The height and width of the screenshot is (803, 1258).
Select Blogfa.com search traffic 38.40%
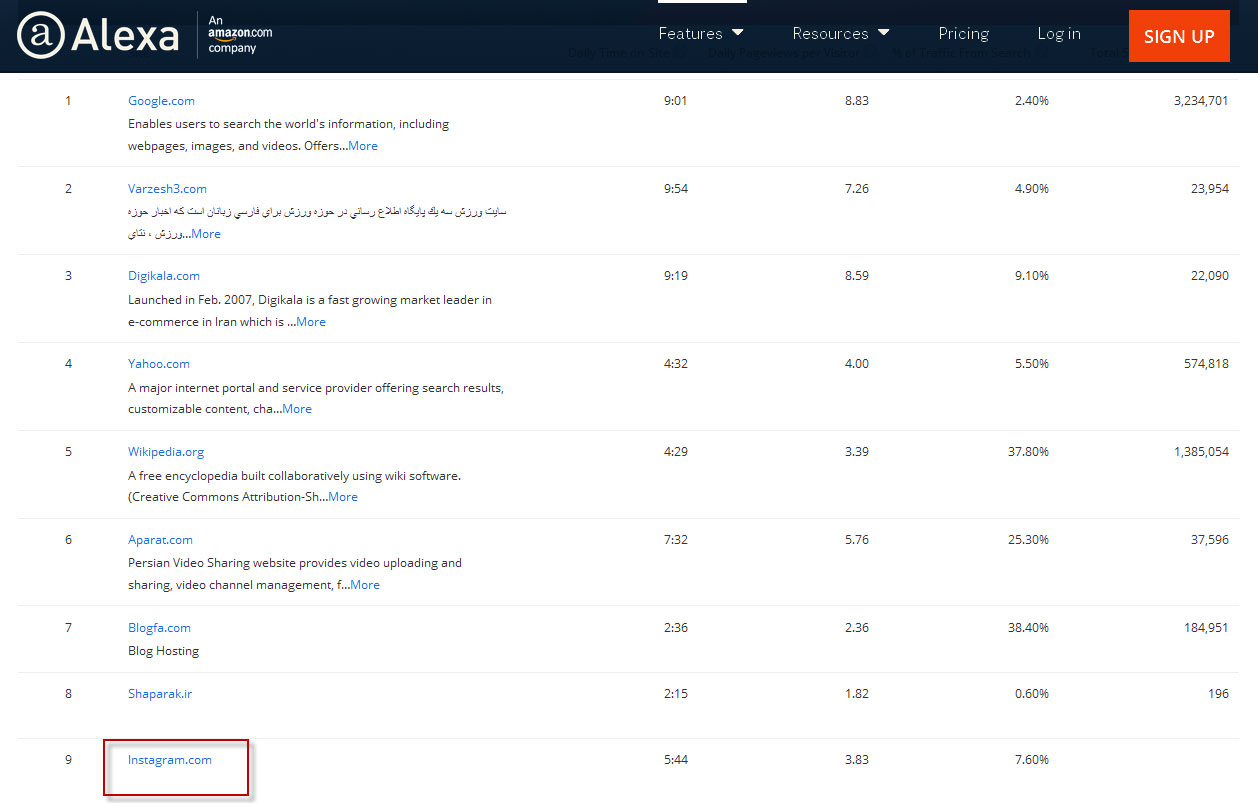coord(1028,628)
